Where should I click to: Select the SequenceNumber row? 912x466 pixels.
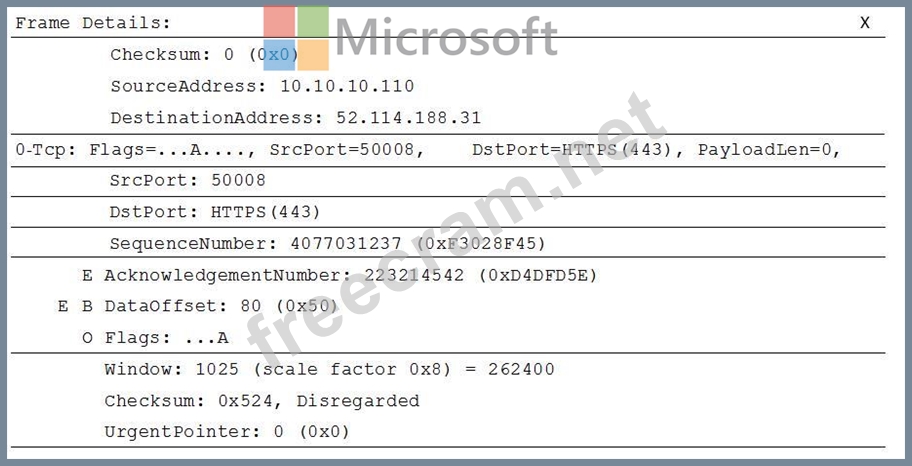[328, 243]
